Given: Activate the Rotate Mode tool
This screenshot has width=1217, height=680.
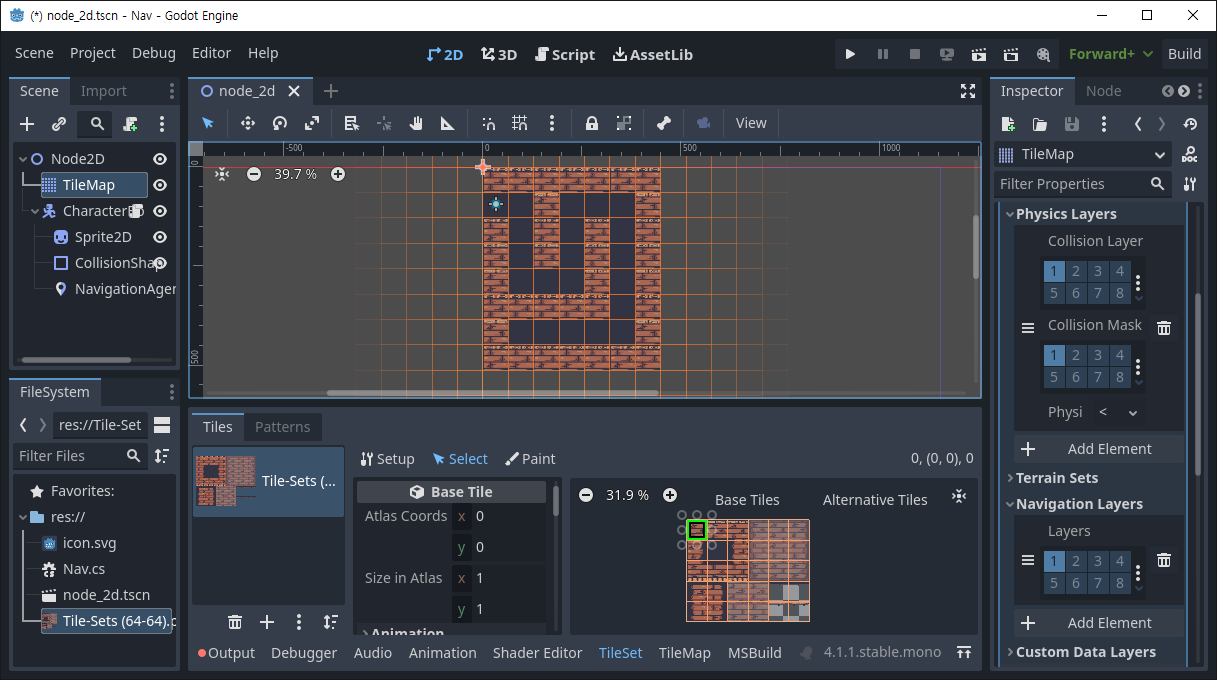Looking at the screenshot, I should click(280, 123).
